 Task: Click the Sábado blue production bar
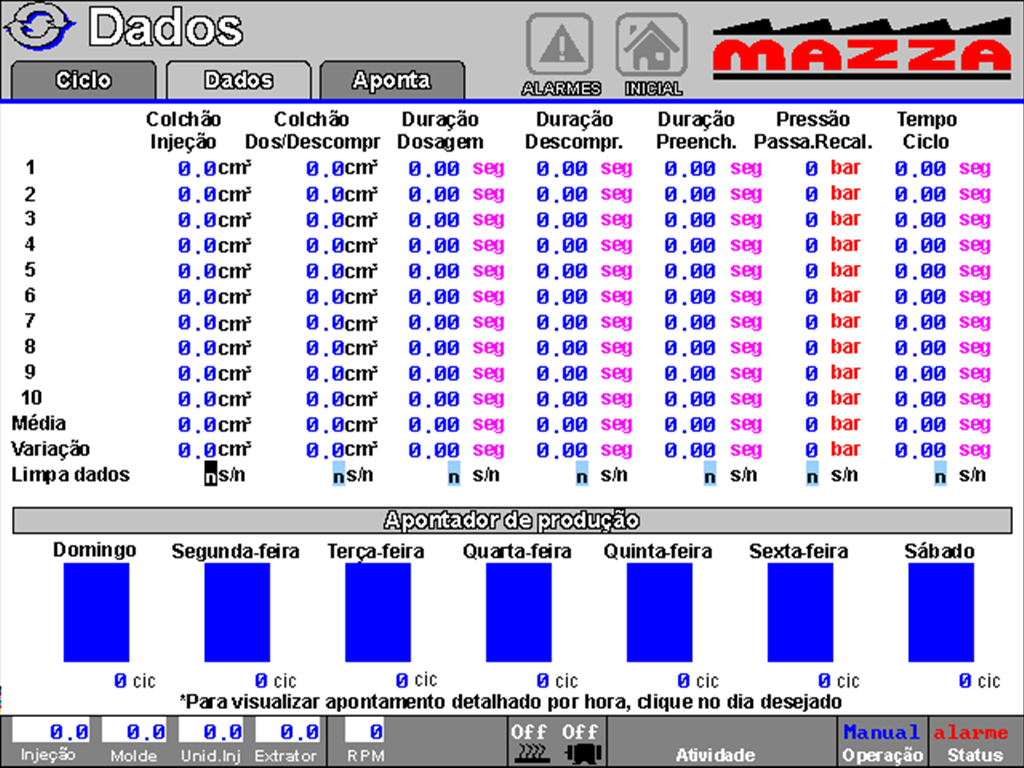point(940,612)
